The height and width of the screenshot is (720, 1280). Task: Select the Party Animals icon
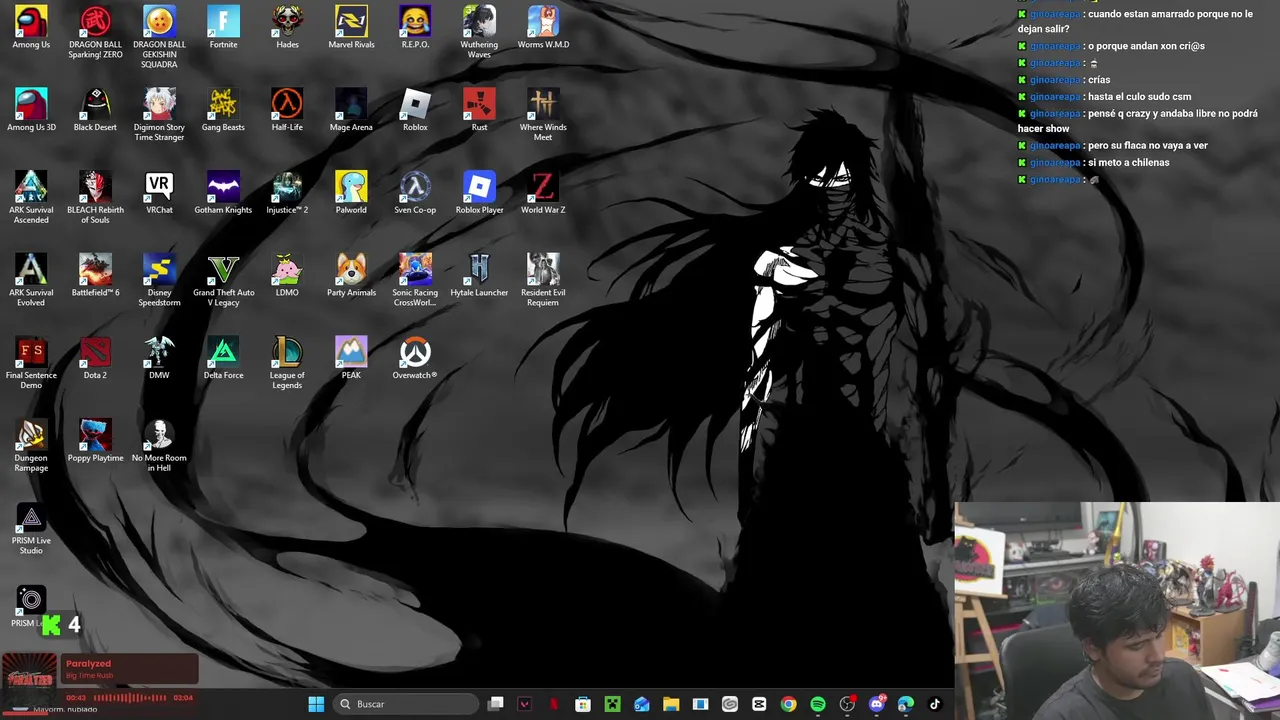pyautogui.click(x=351, y=276)
